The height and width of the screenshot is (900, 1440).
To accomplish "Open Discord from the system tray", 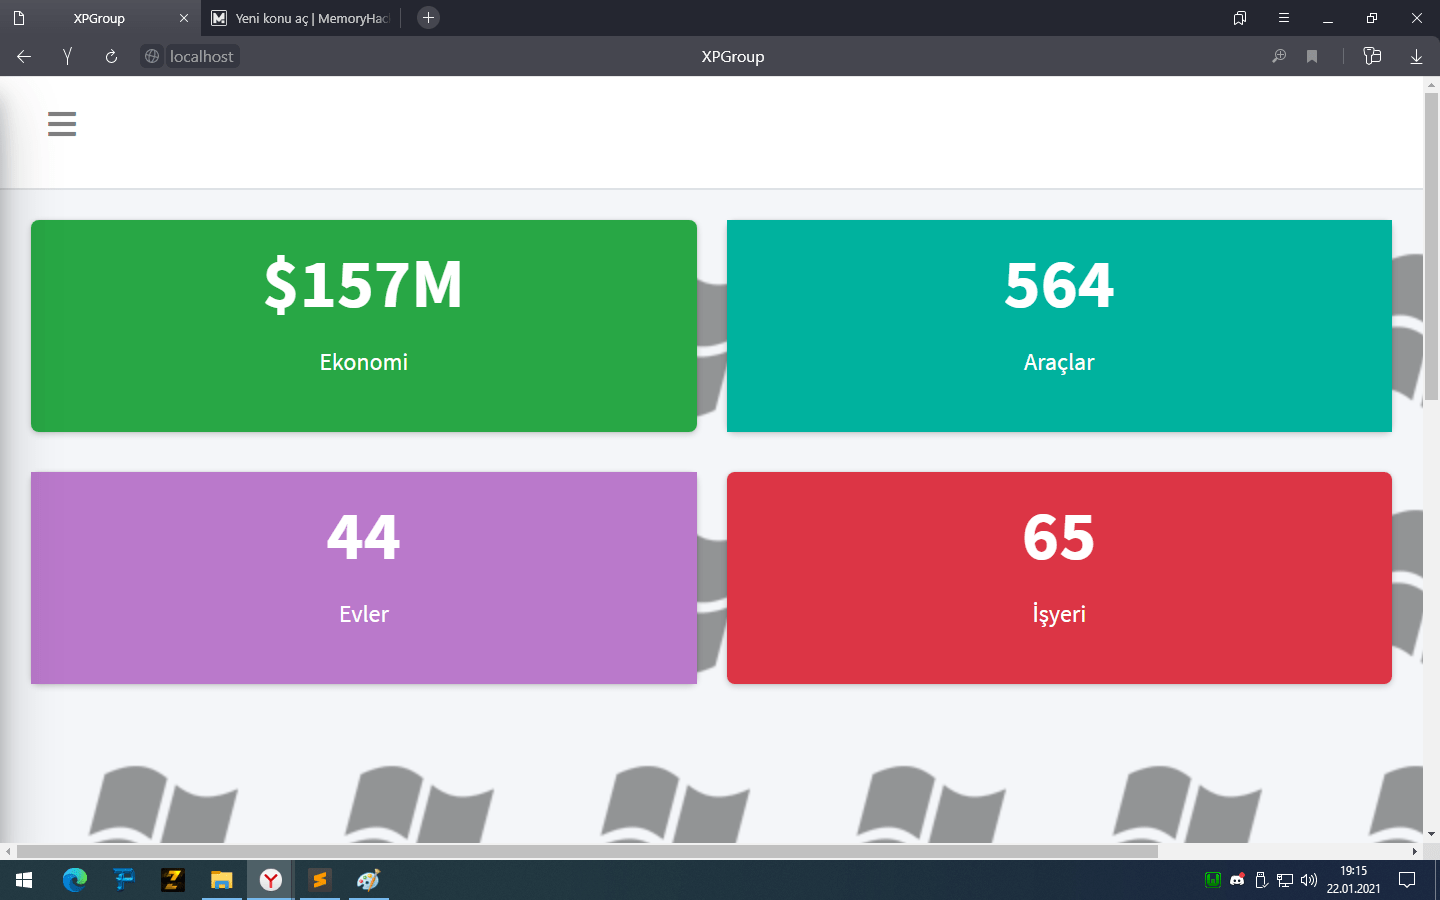I will click(1237, 880).
